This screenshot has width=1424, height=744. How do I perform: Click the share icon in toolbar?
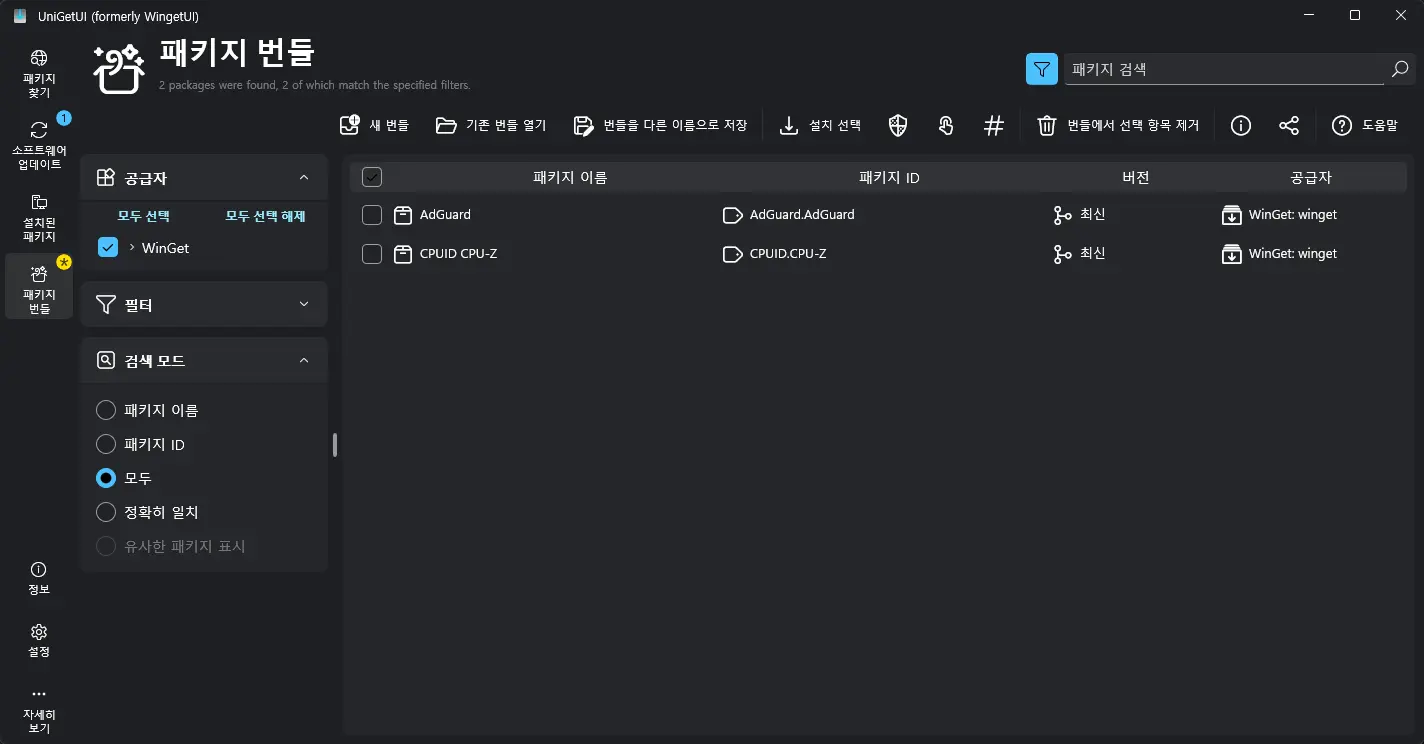[1289, 125]
